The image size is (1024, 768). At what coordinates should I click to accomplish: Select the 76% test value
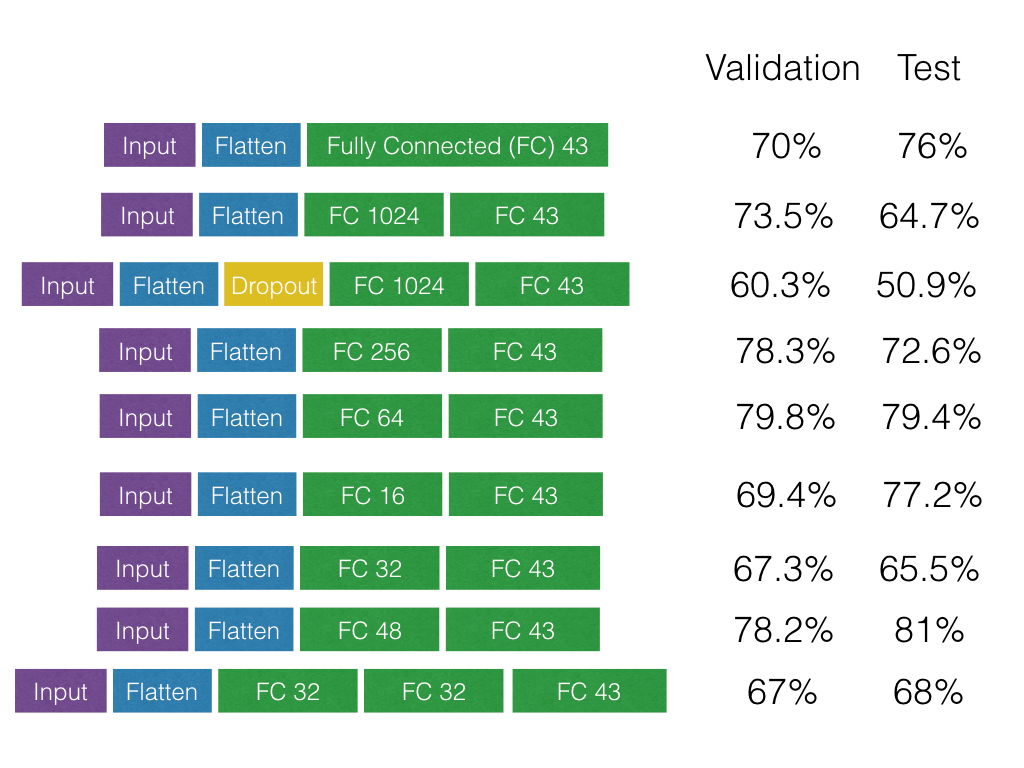[x=932, y=146]
